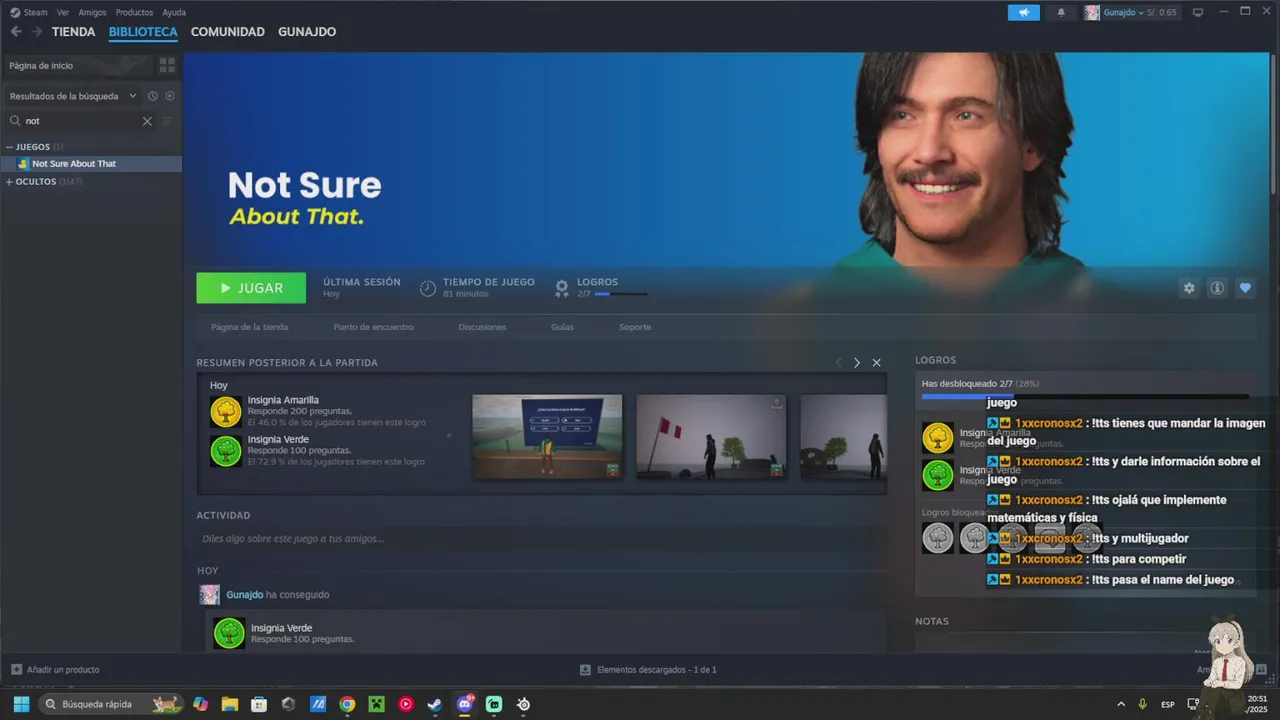Expand the Resultados de la búsqueda dropdown

[73, 96]
